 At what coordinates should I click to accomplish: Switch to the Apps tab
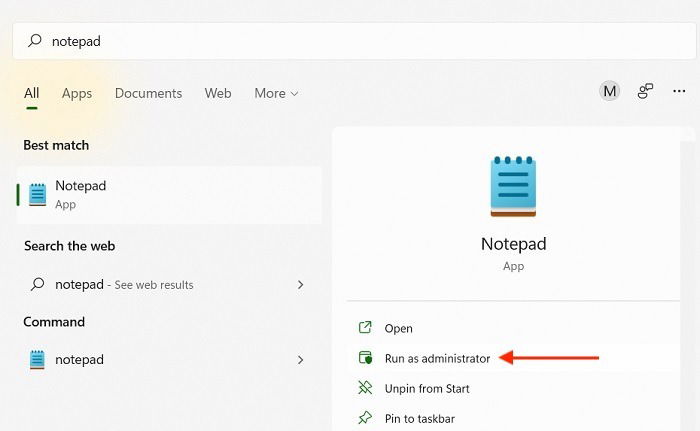click(77, 93)
